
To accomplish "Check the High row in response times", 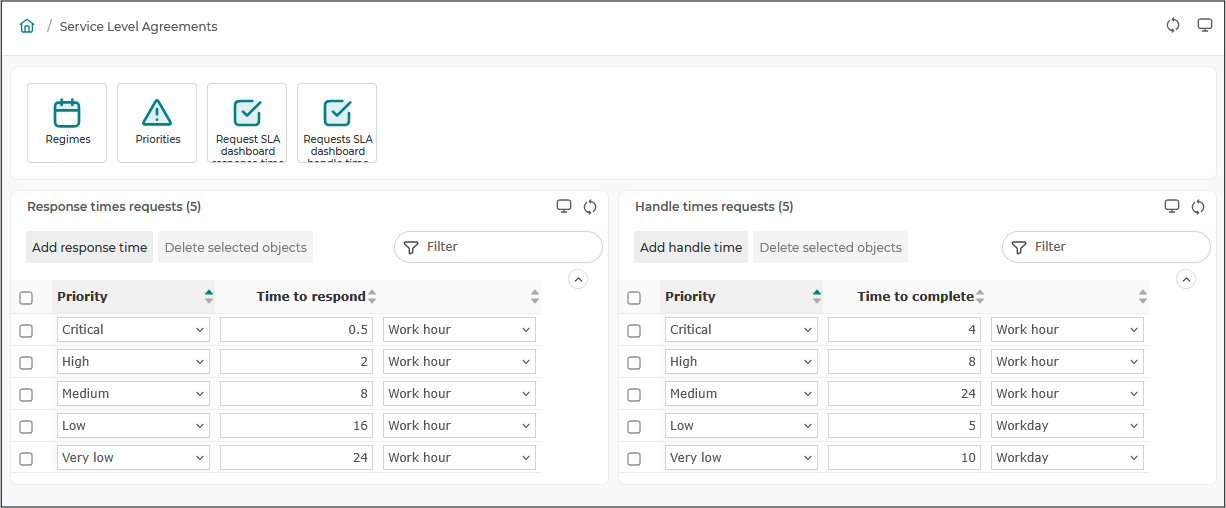I will click(26, 363).
